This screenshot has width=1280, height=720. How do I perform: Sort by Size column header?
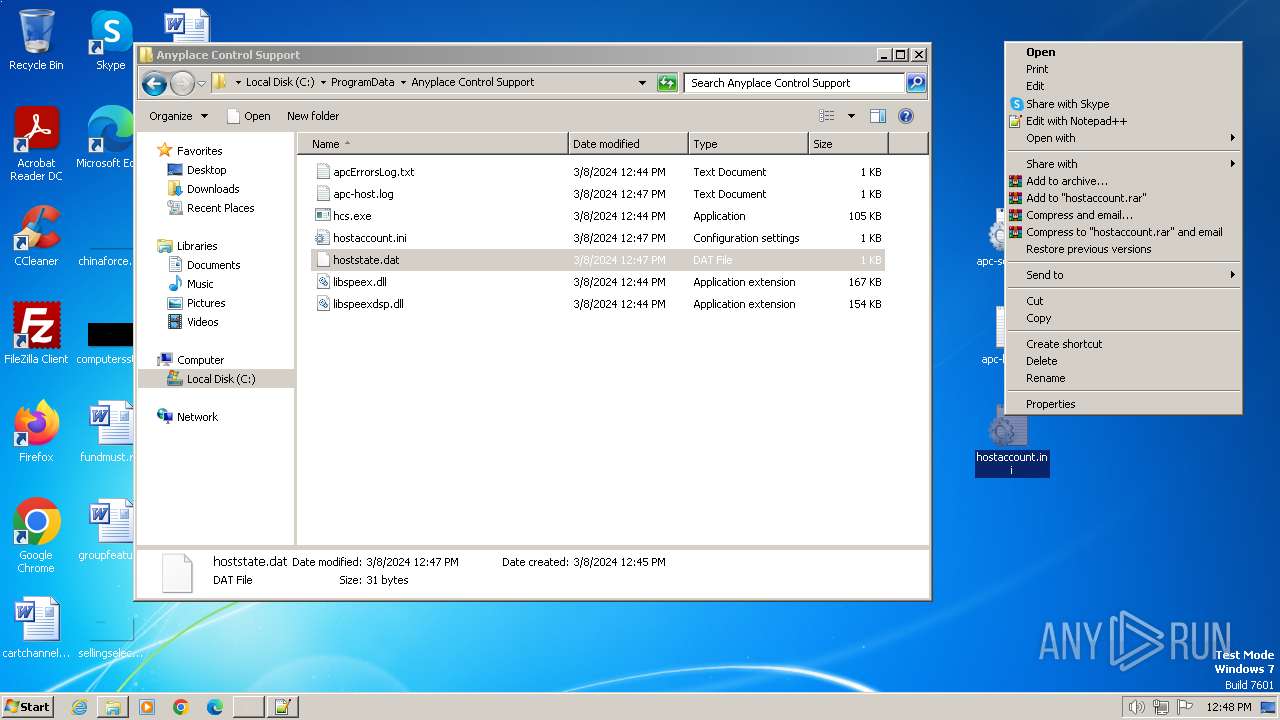coord(848,144)
